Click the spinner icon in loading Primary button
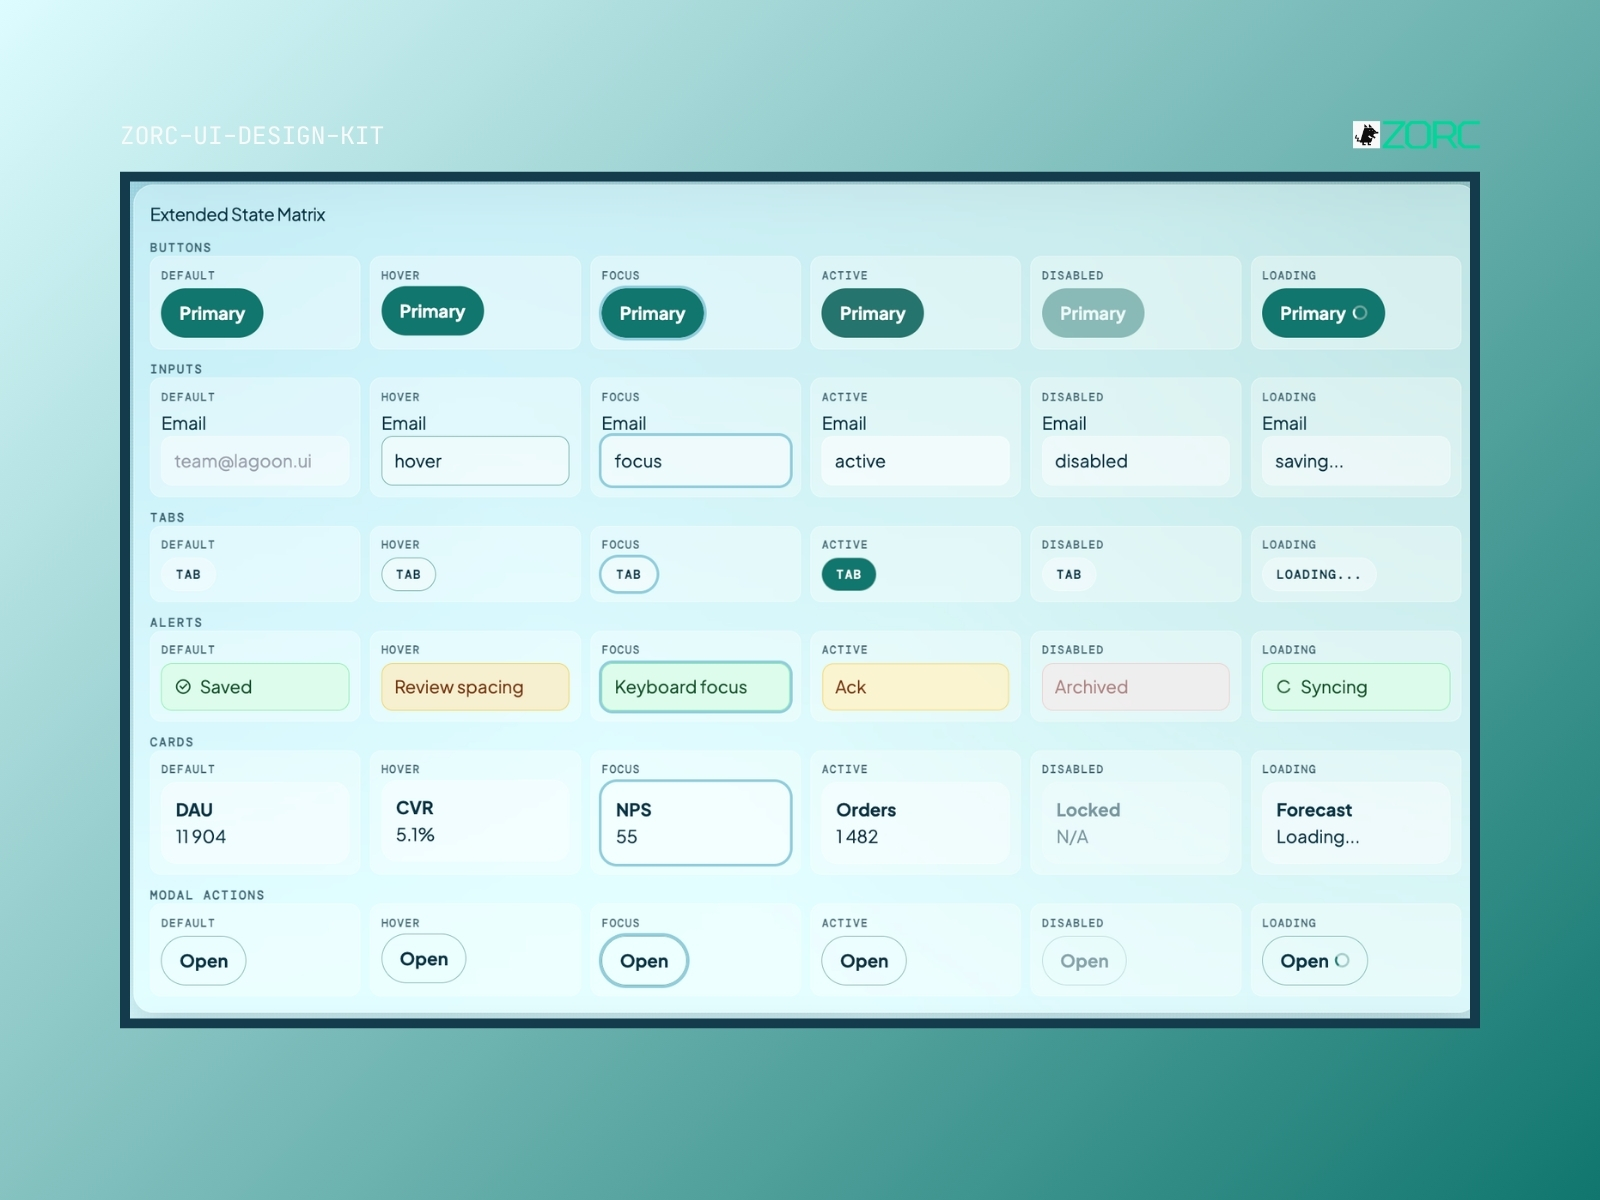 pyautogui.click(x=1360, y=313)
